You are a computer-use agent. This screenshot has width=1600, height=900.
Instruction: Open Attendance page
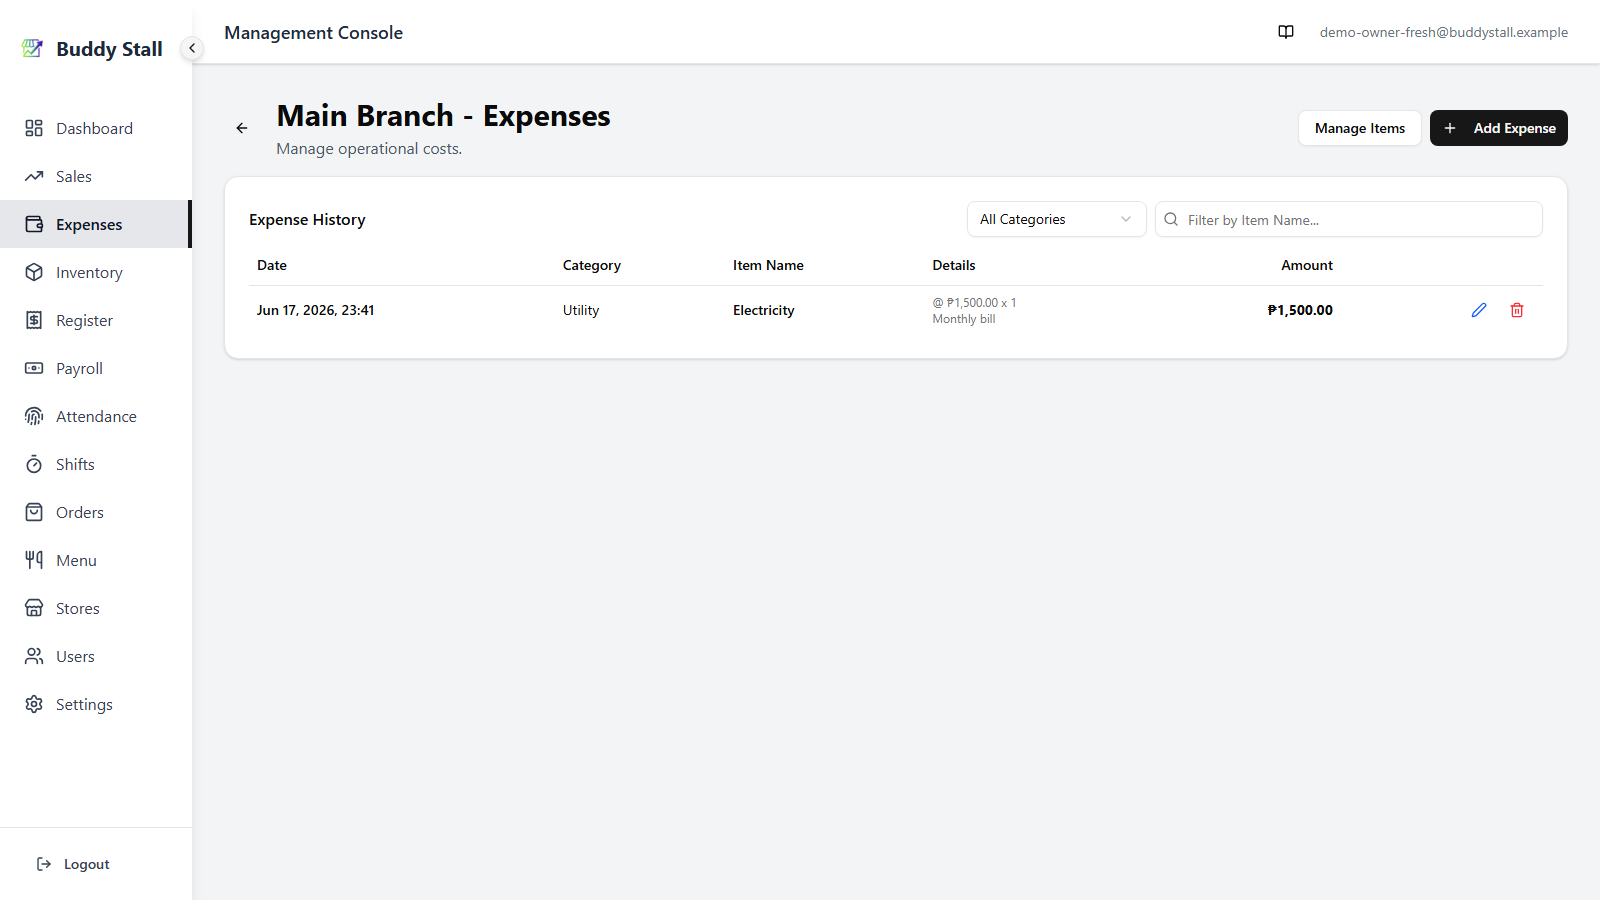point(96,416)
